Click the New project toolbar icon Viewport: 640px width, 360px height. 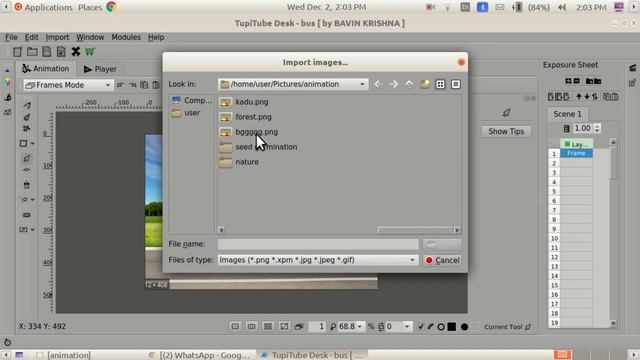pyautogui.click(x=17, y=52)
